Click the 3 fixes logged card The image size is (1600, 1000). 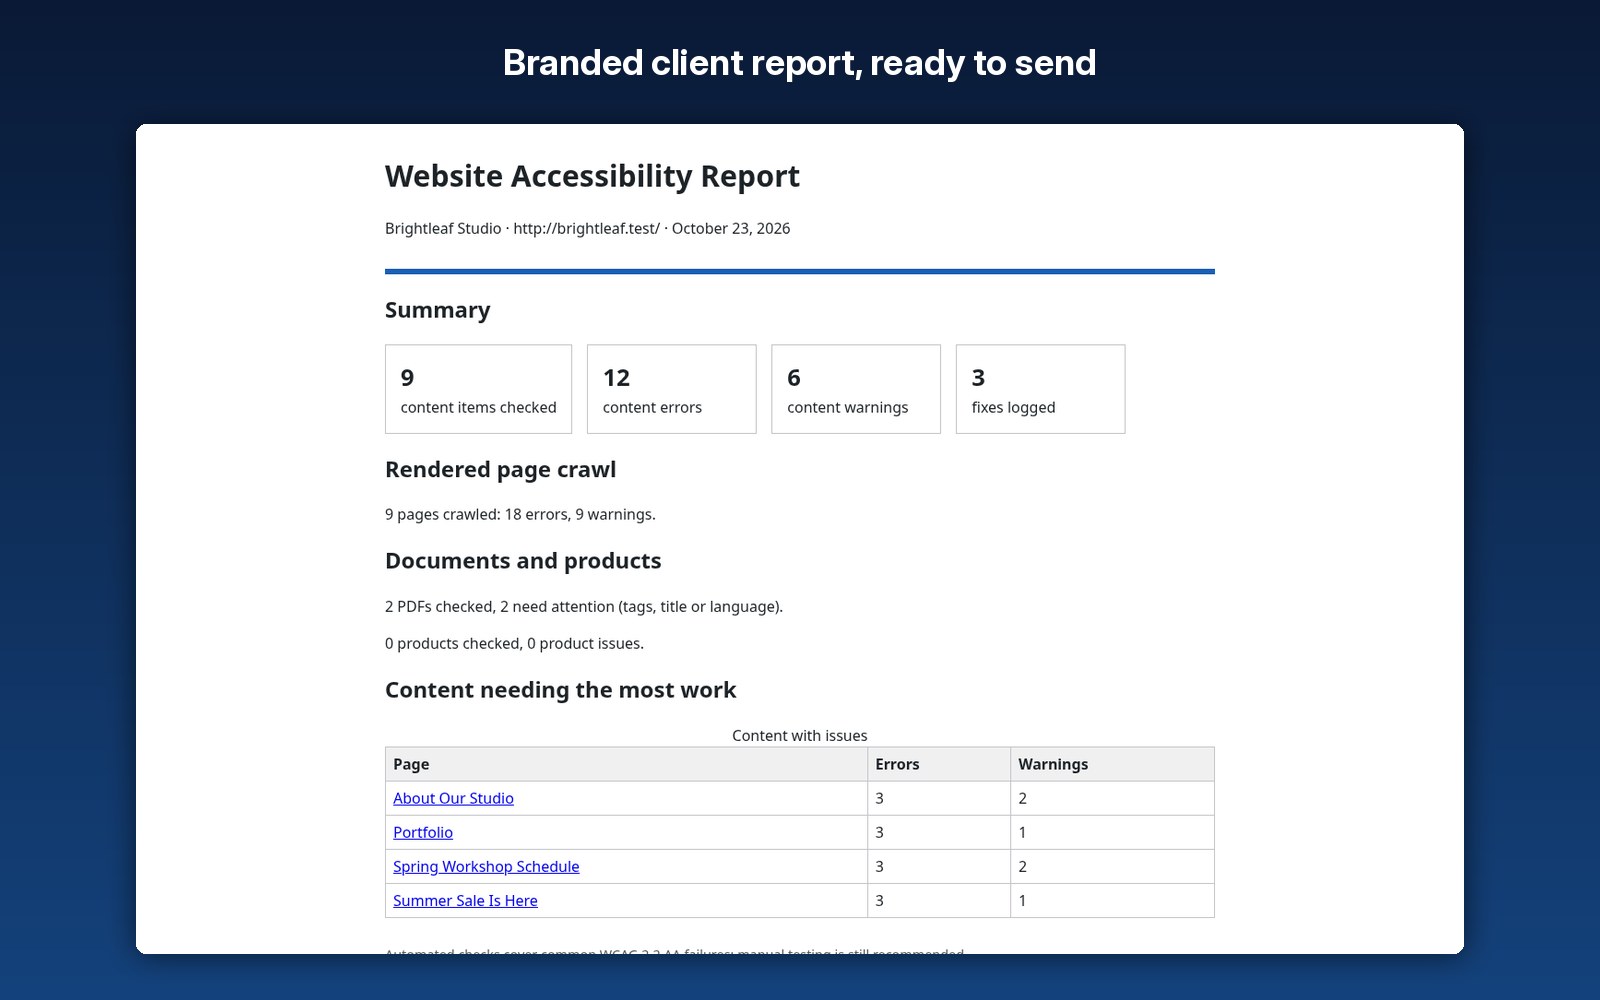[1041, 389]
